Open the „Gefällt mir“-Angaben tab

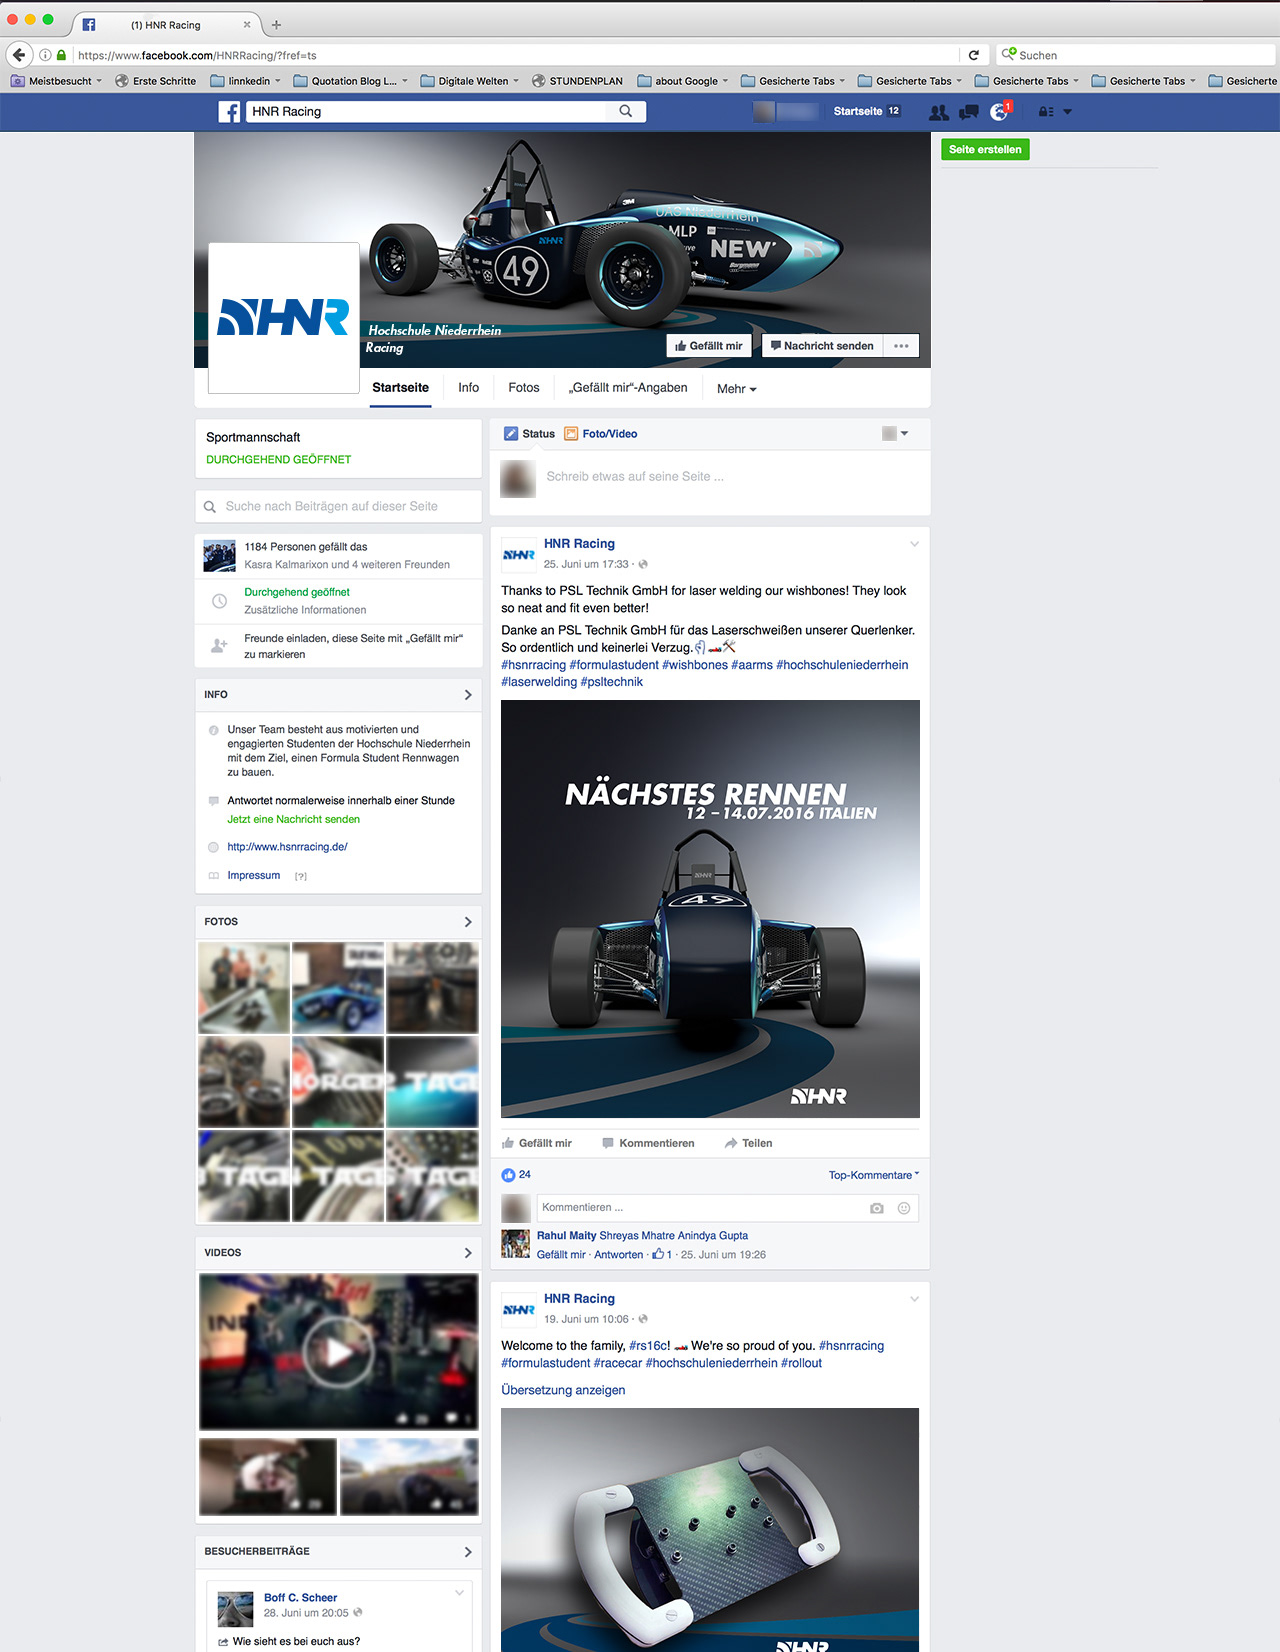point(628,388)
